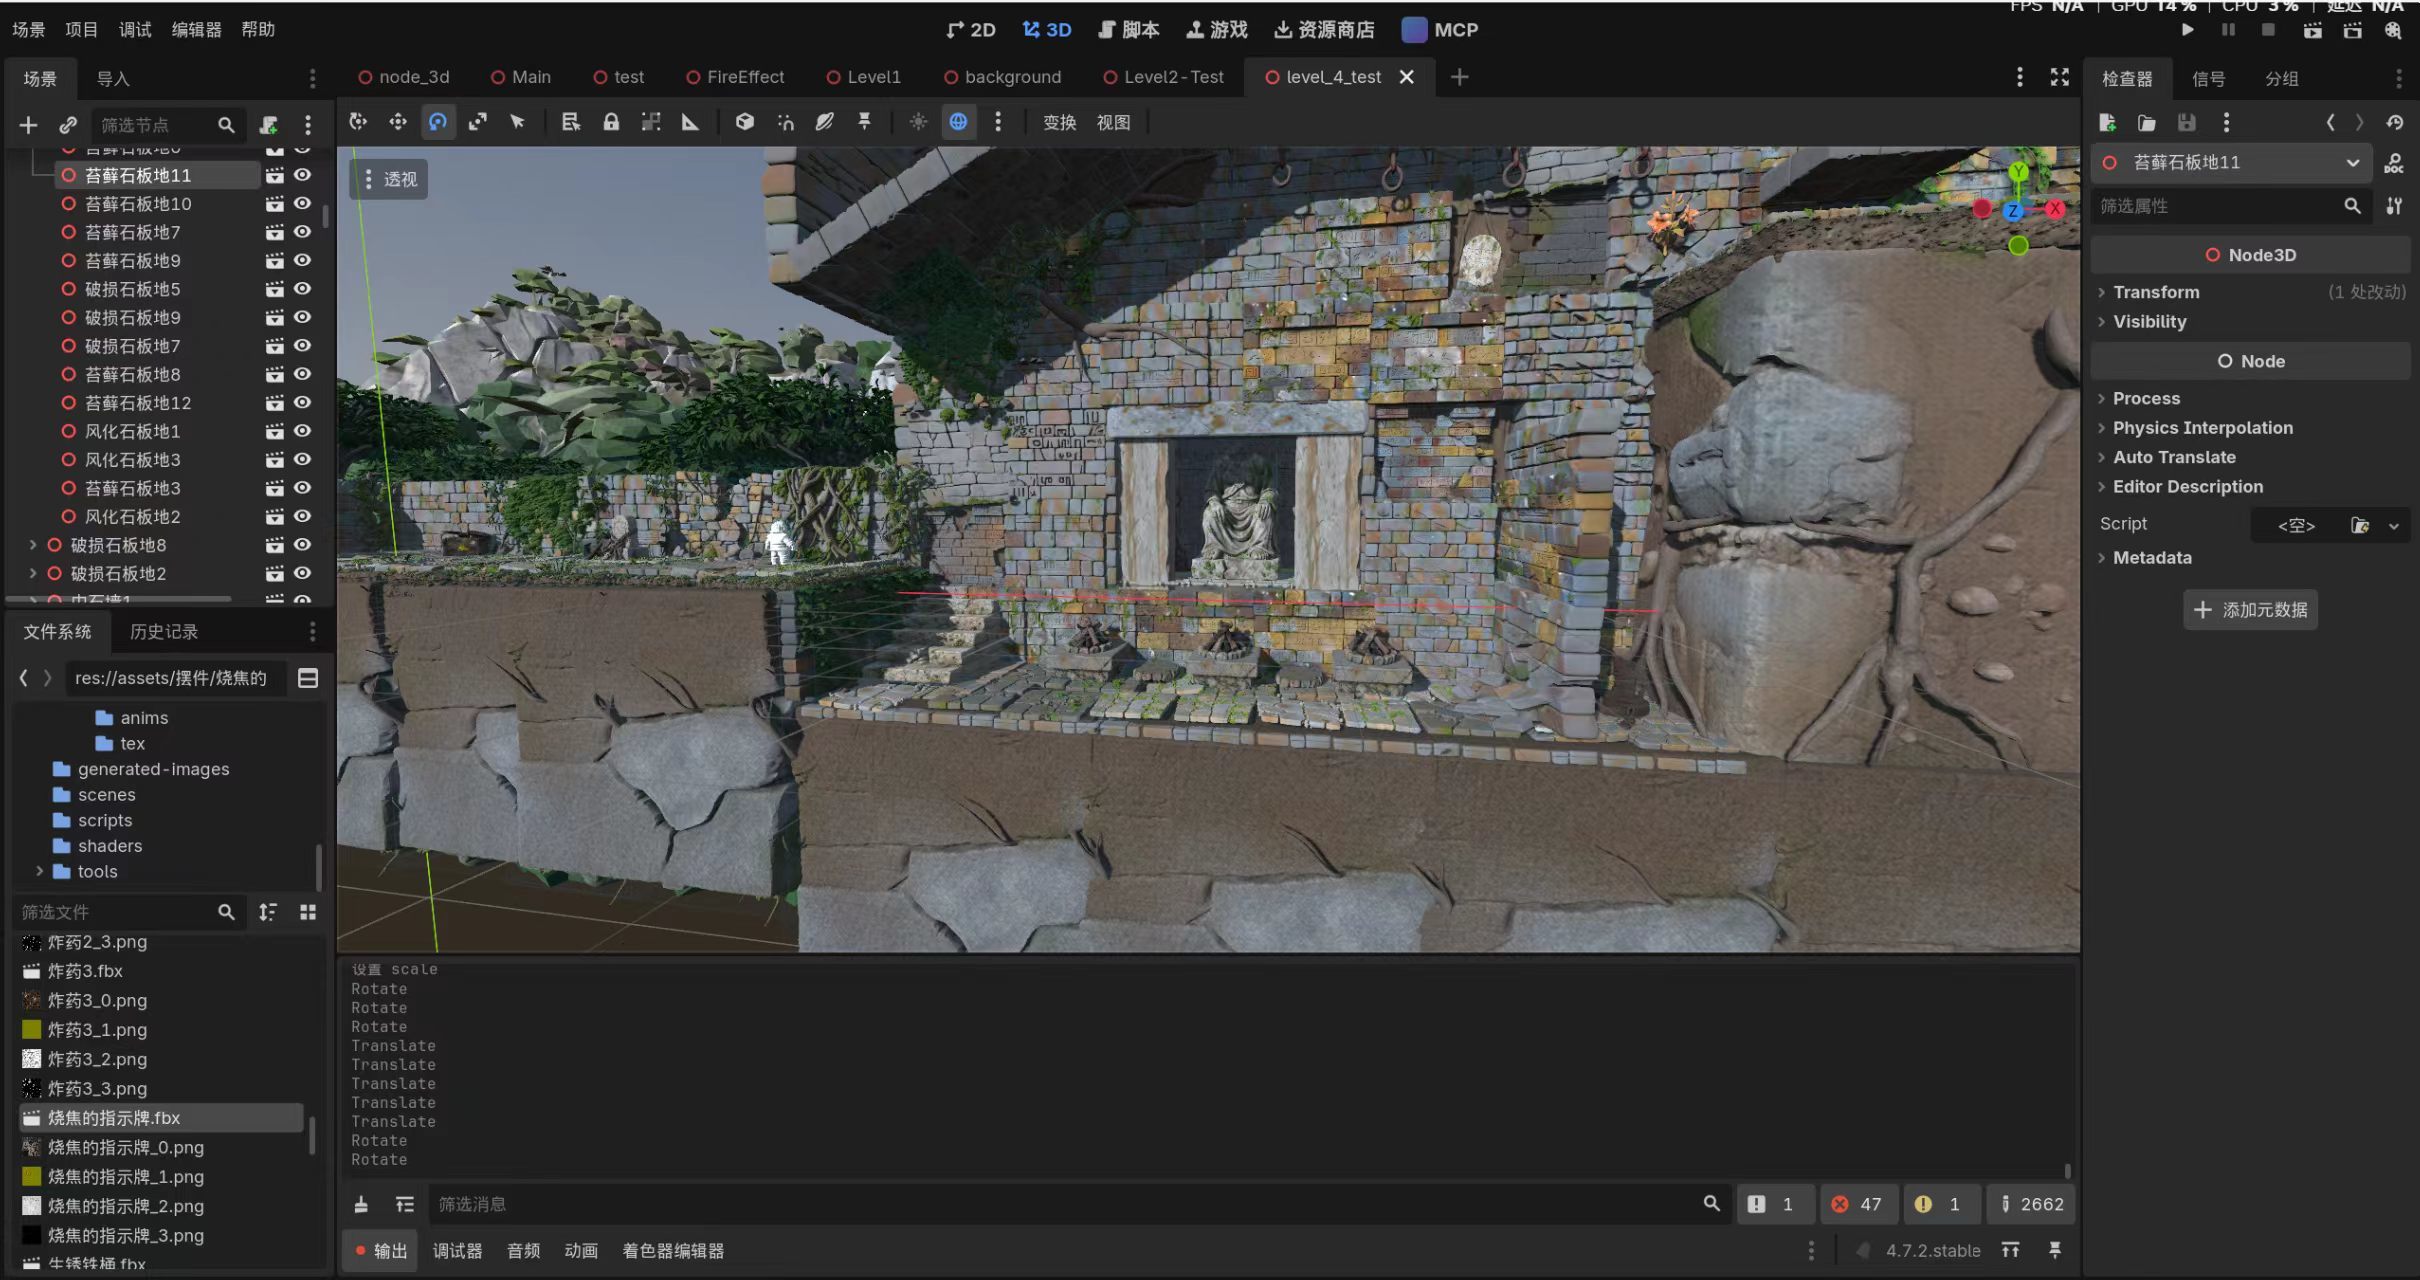Open the 资源商店 asset library
2420x1280 pixels.
point(1324,30)
